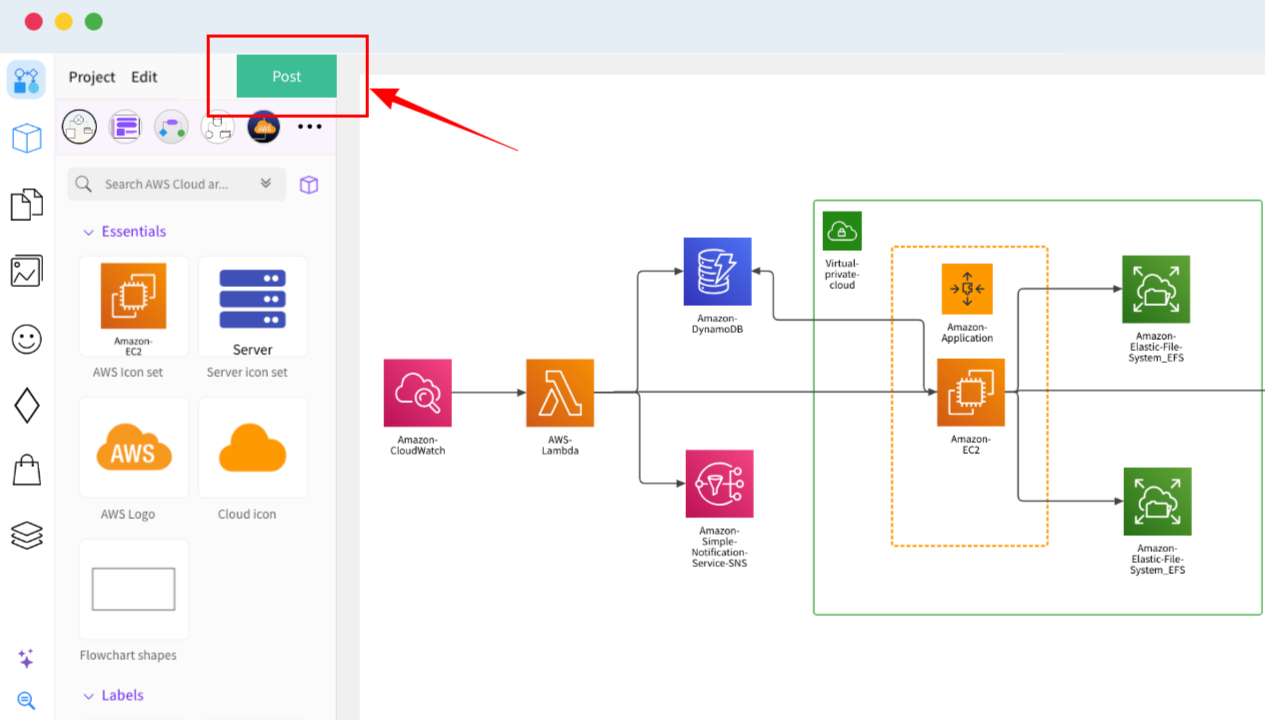Choose the AWS Icon set thumbnail
Viewport: 1265px width, 720px height.
[x=134, y=307]
